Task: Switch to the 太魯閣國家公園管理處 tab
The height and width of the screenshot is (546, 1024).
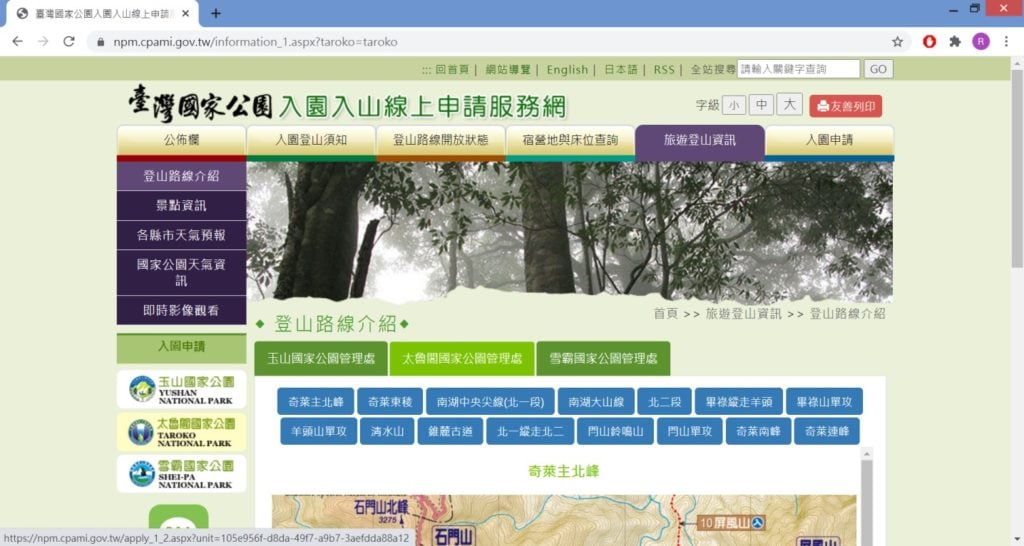Action: point(462,359)
